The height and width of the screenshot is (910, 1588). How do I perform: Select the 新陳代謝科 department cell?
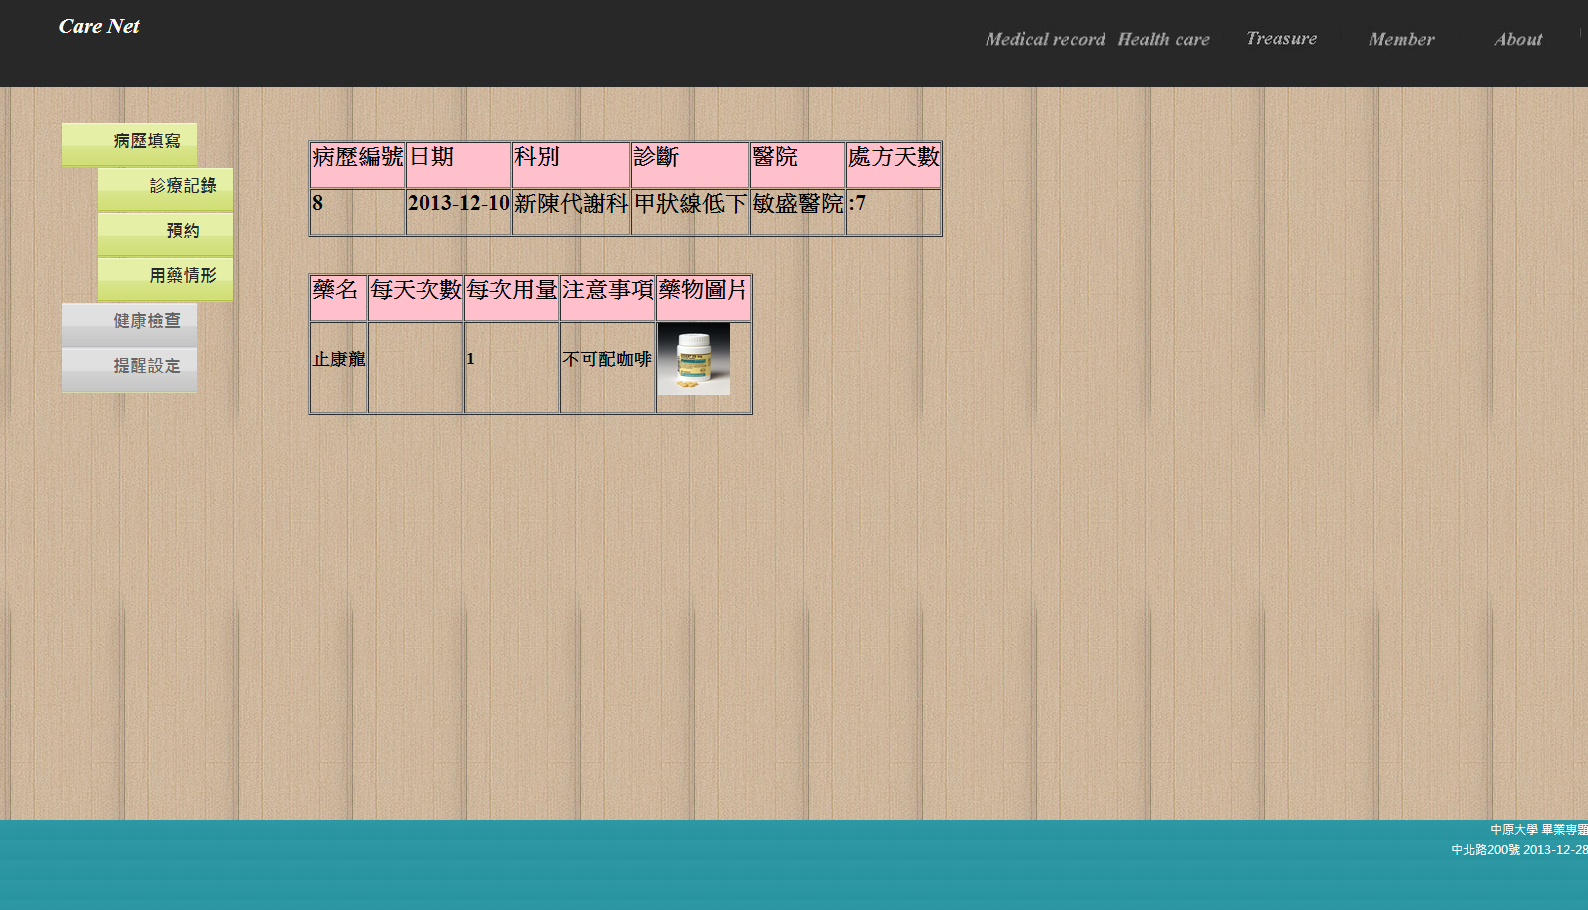[571, 204]
